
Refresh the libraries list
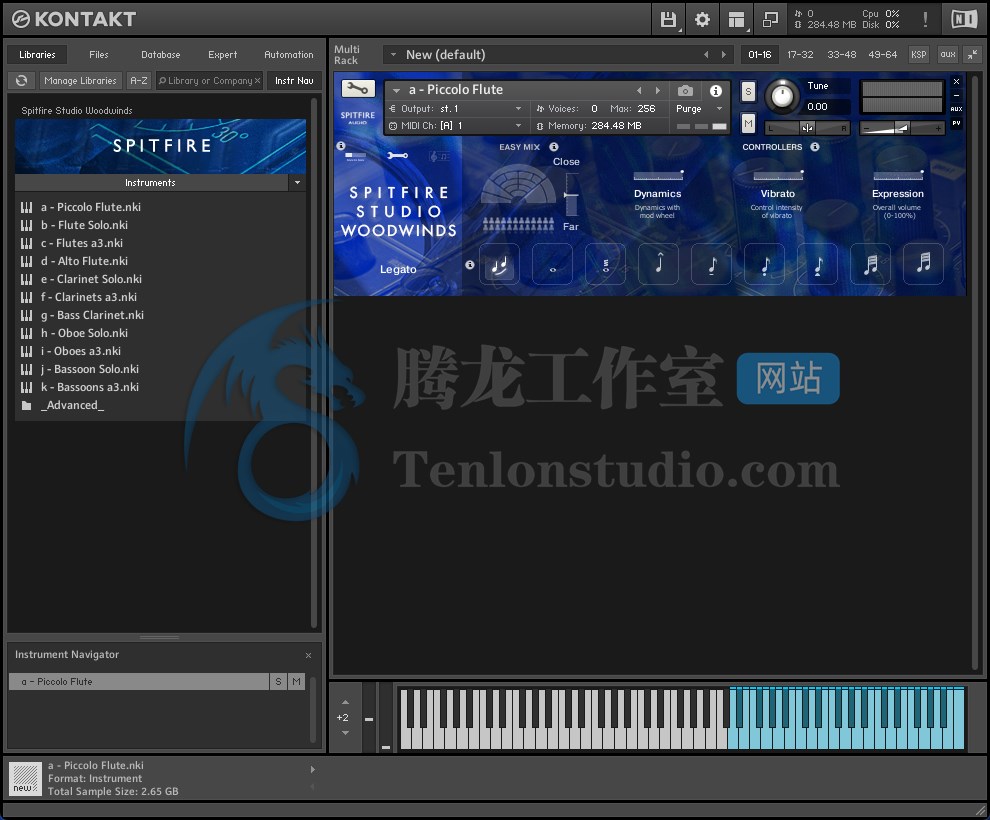21,81
